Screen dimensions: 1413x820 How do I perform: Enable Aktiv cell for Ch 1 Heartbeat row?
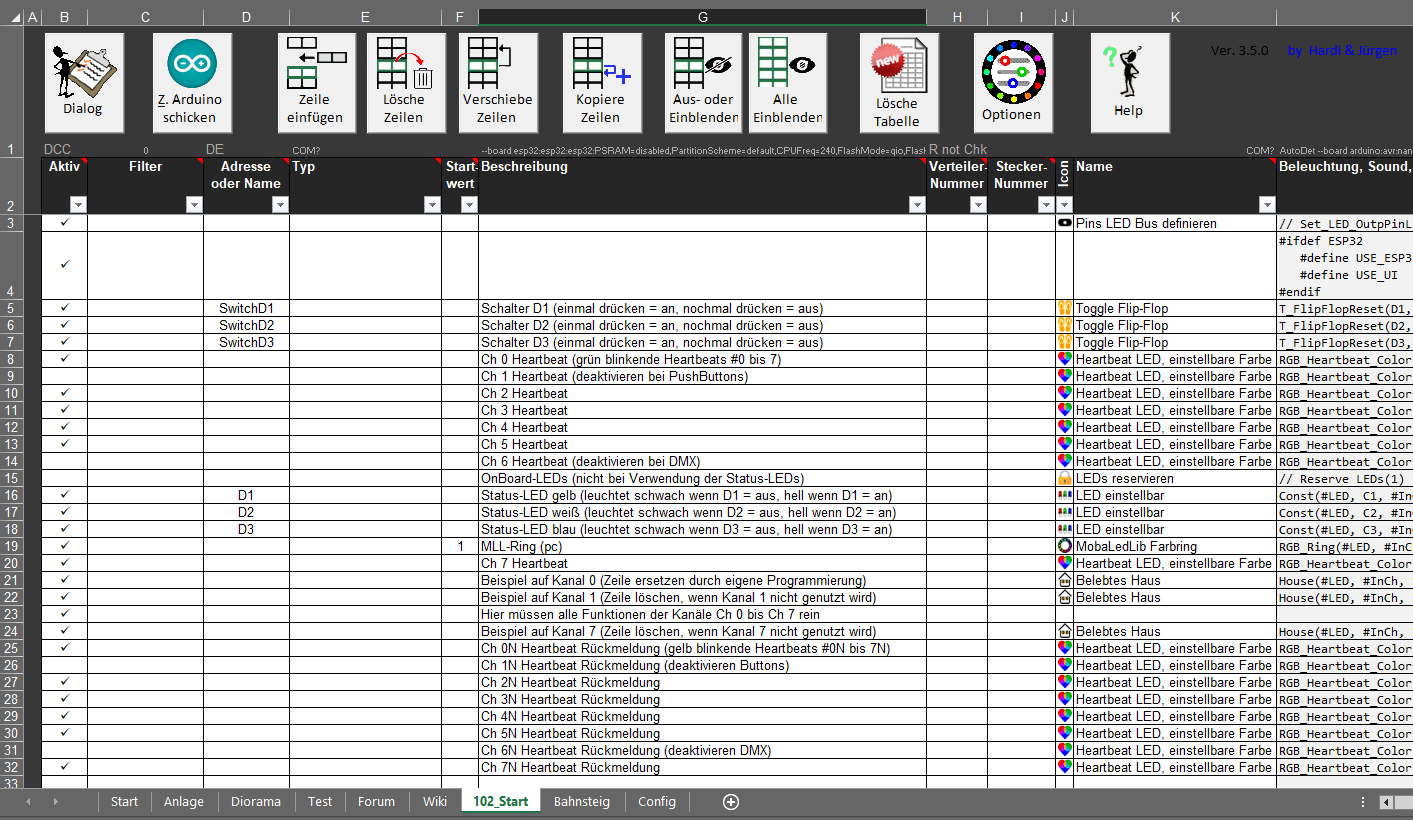pos(65,377)
